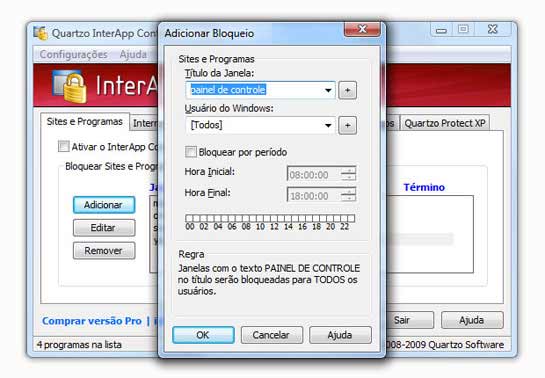Click the Hora Final spinner arrows
Viewport: 545px width, 378px height.
click(348, 195)
